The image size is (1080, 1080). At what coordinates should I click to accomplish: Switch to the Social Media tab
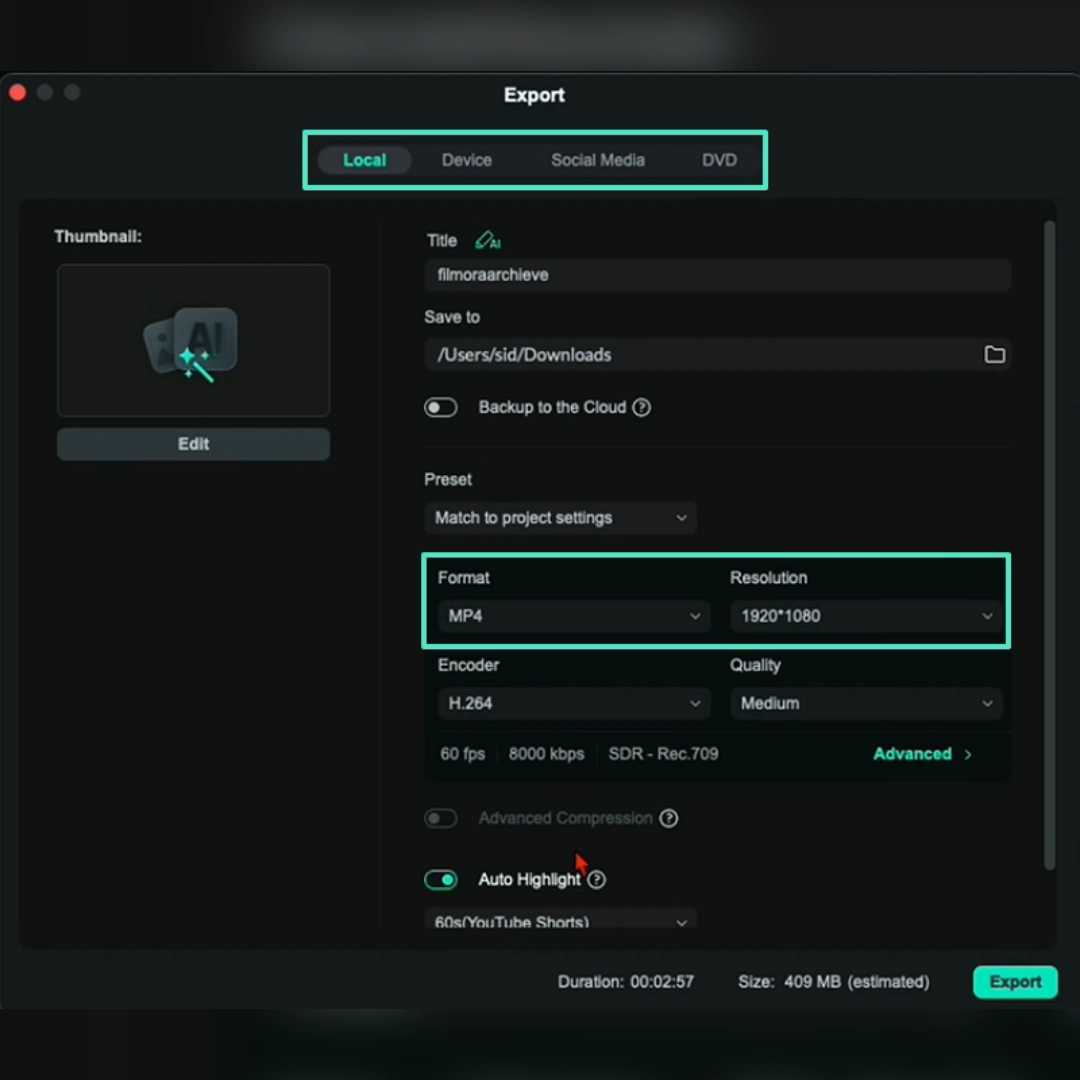pos(598,160)
